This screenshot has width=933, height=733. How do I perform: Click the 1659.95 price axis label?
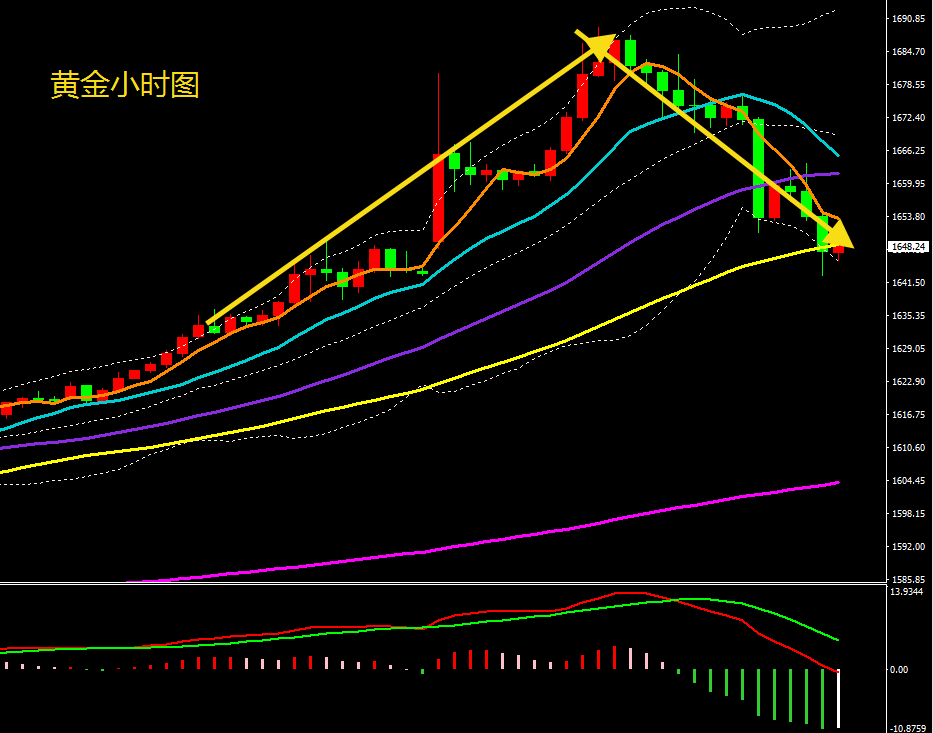click(908, 184)
